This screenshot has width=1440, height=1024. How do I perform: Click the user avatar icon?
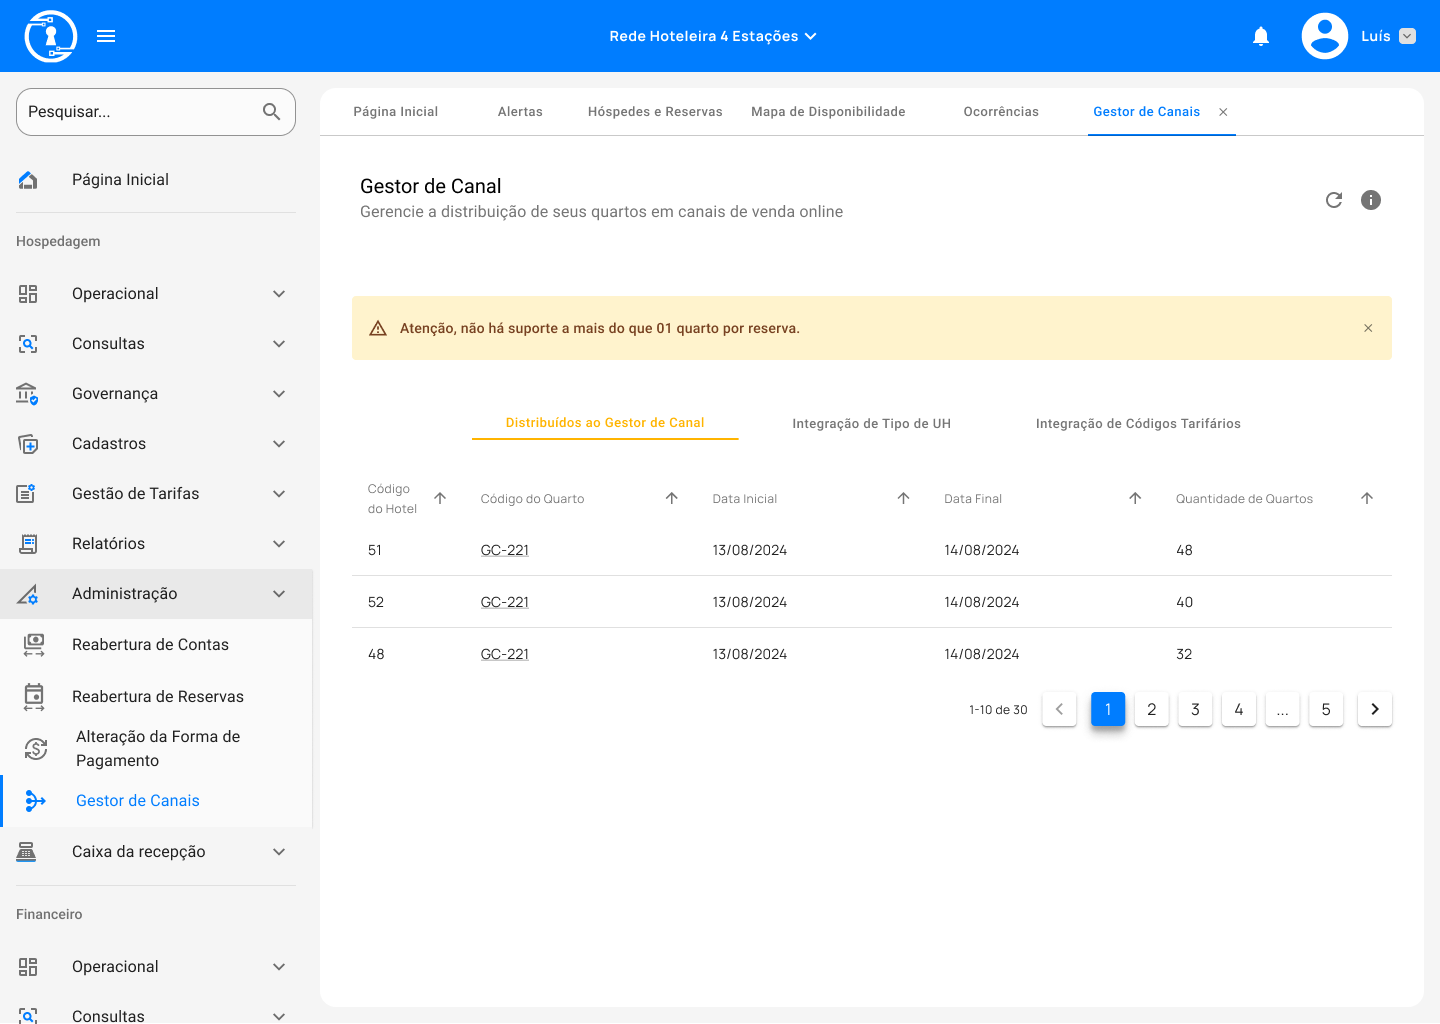click(x=1324, y=37)
